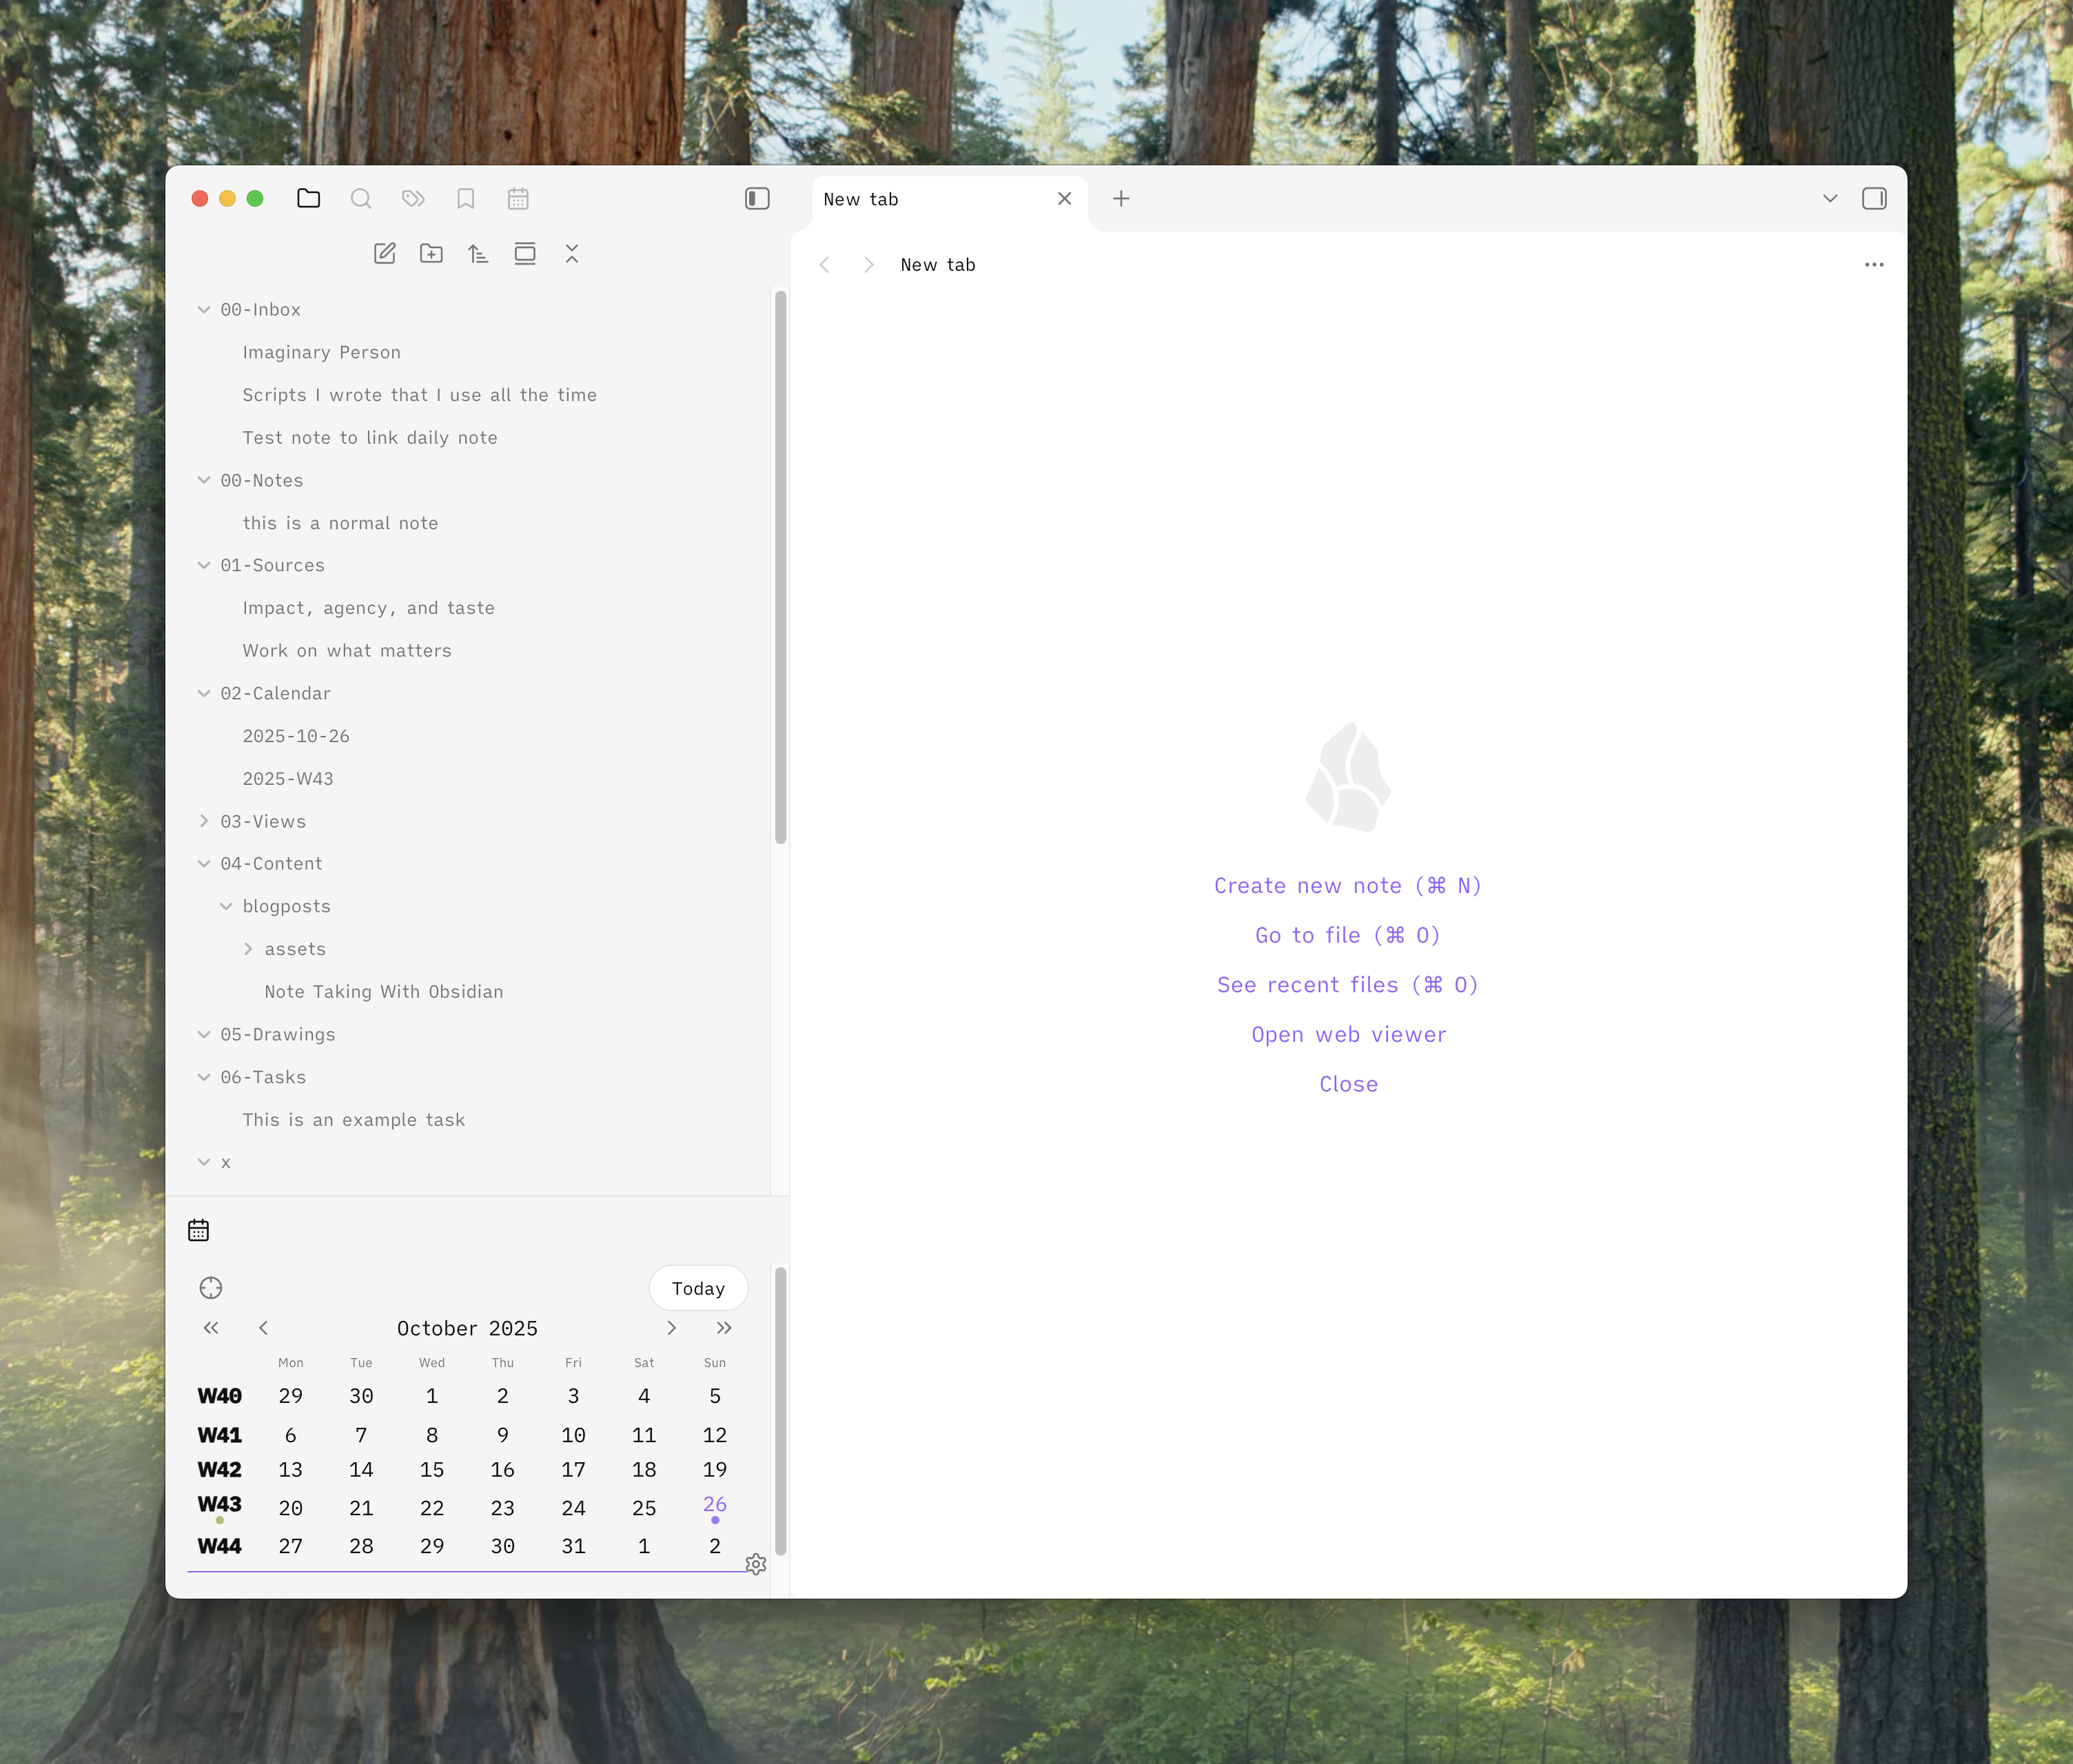Toggle the right sidebar panel

coord(1874,199)
